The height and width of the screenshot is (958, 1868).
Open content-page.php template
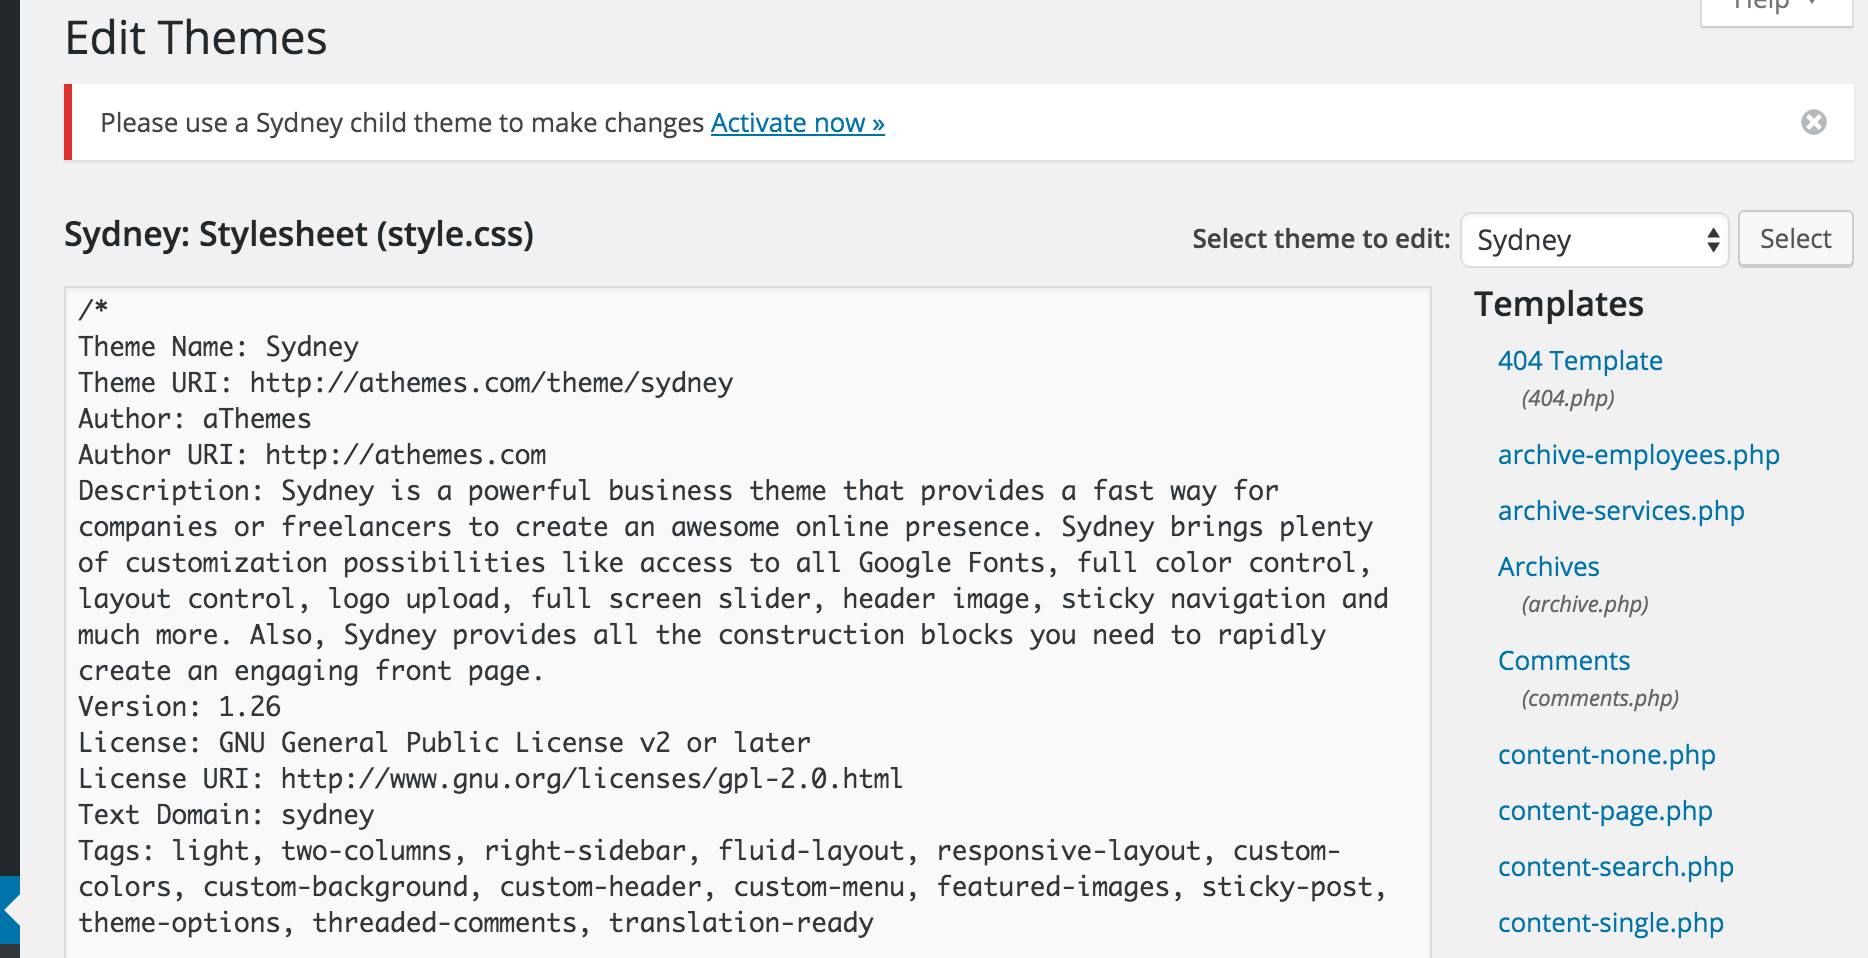[x=1604, y=811]
